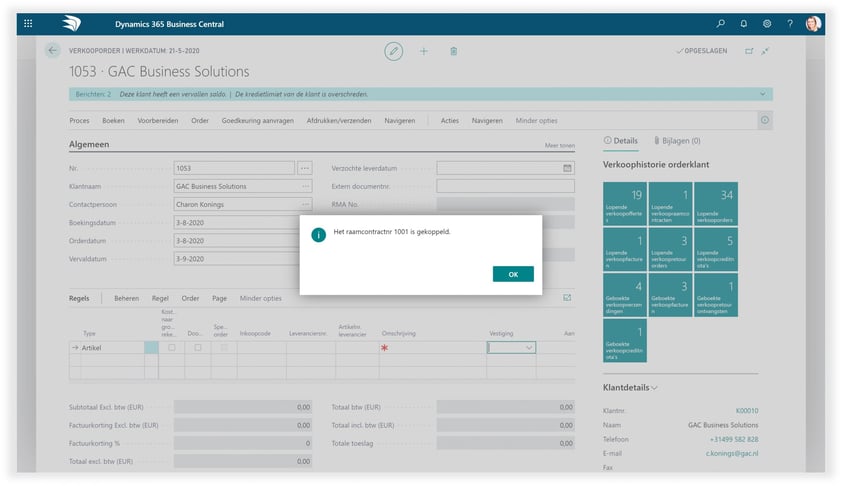The width and height of the screenshot is (842, 486).
Task: Open the settings gear icon
Action: 767,24
